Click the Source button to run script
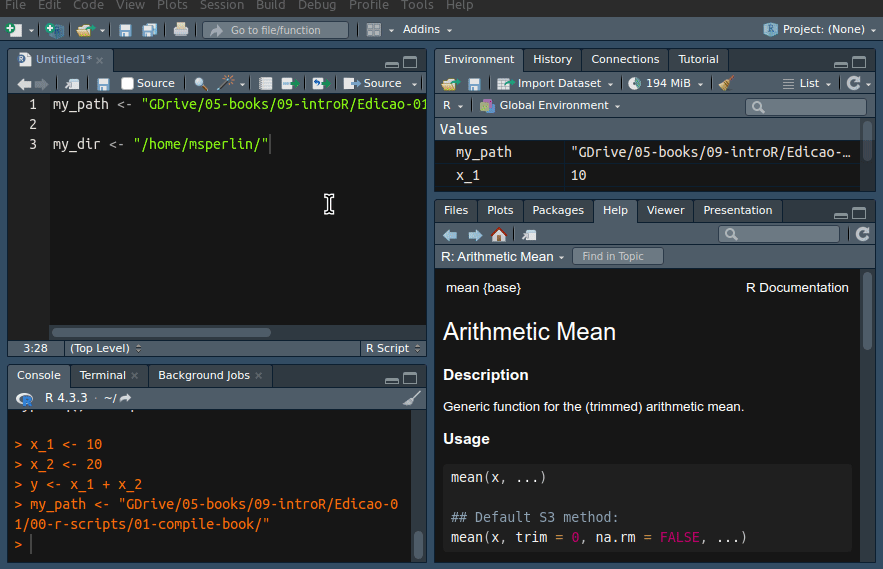Viewport: 883px width, 569px height. coord(373,84)
